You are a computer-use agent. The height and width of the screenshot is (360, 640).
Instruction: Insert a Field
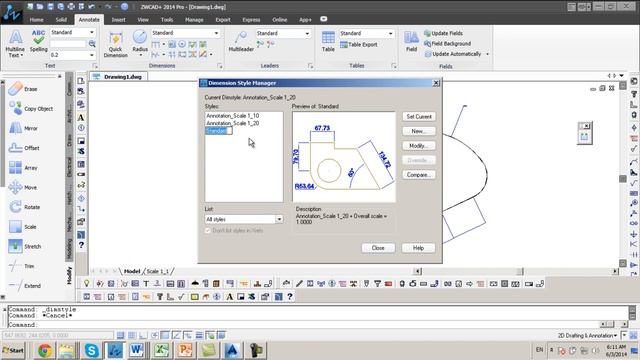[x=411, y=41]
